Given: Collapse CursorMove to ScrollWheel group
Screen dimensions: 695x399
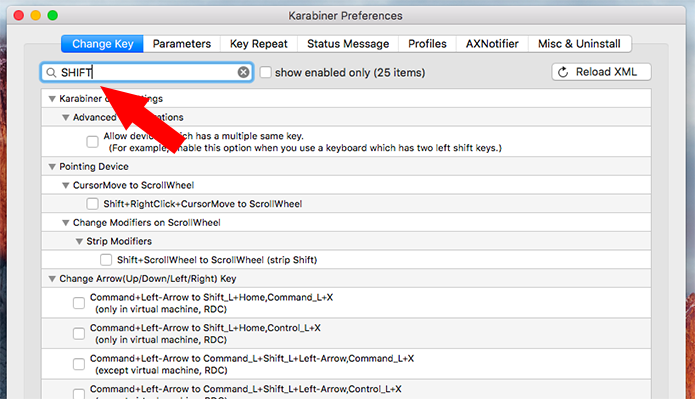Looking at the screenshot, I should pyautogui.click(x=66, y=185).
